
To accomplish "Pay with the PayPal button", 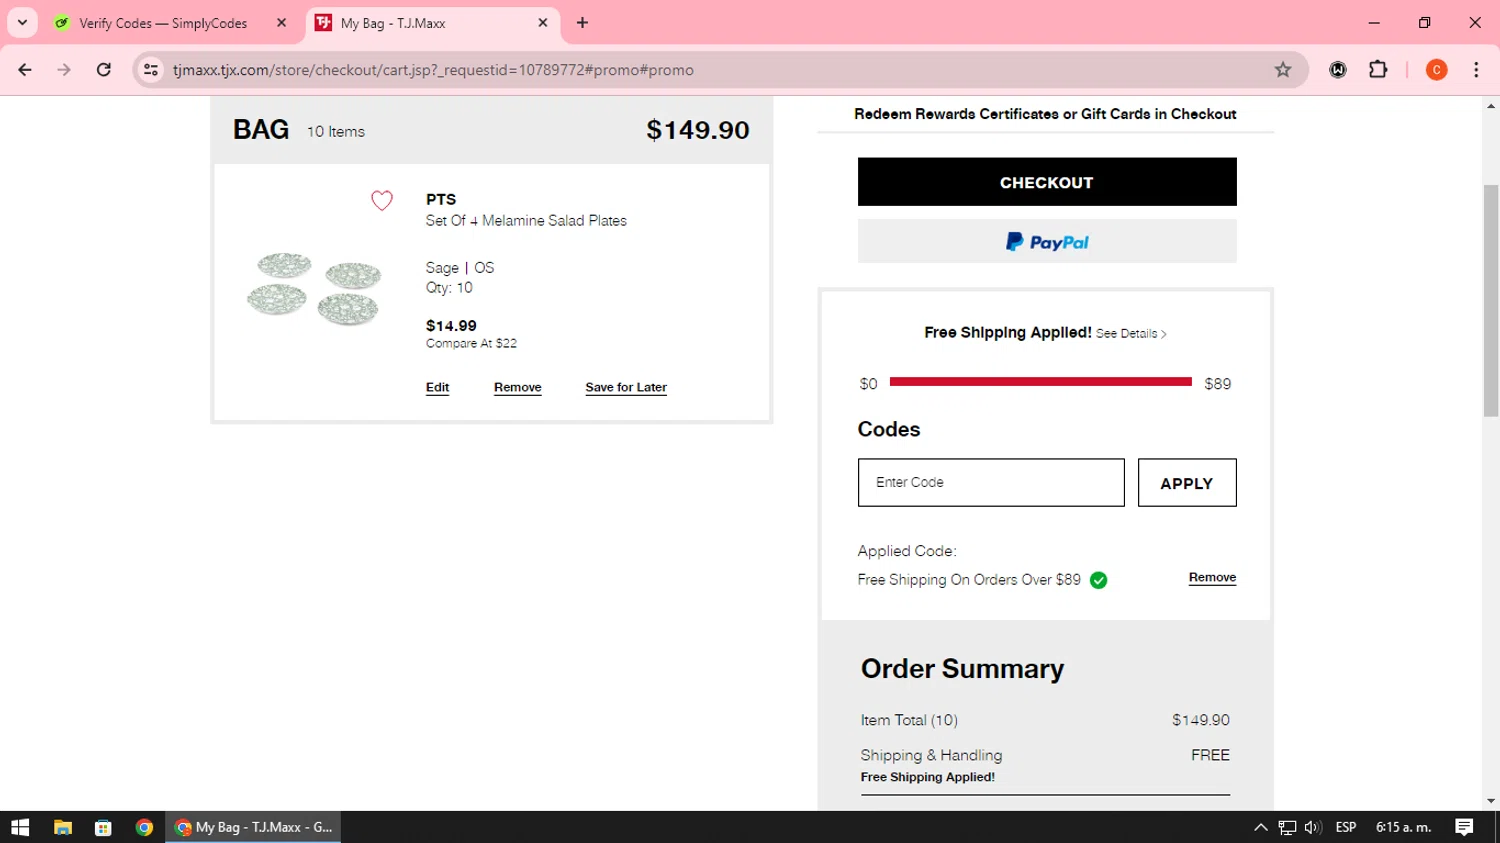I will pos(1047,241).
